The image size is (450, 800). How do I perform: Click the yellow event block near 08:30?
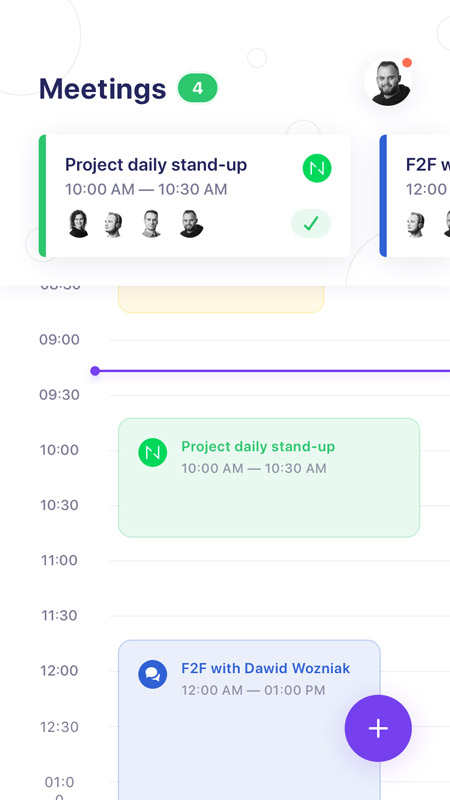point(221,299)
